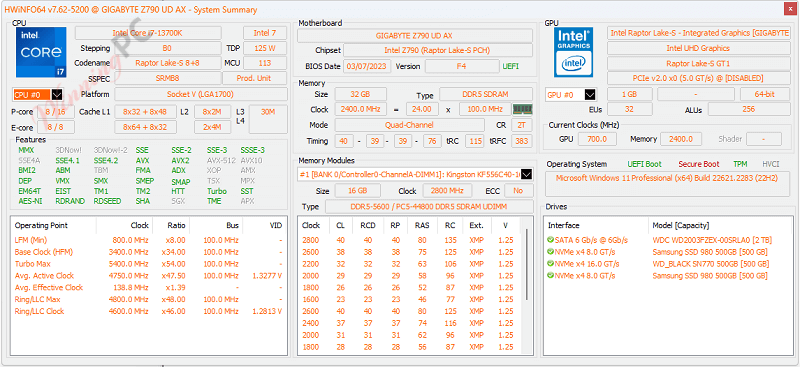Click the BIOS date 03/07/2023 field
This screenshot has width=800, height=367.
[x=368, y=66]
